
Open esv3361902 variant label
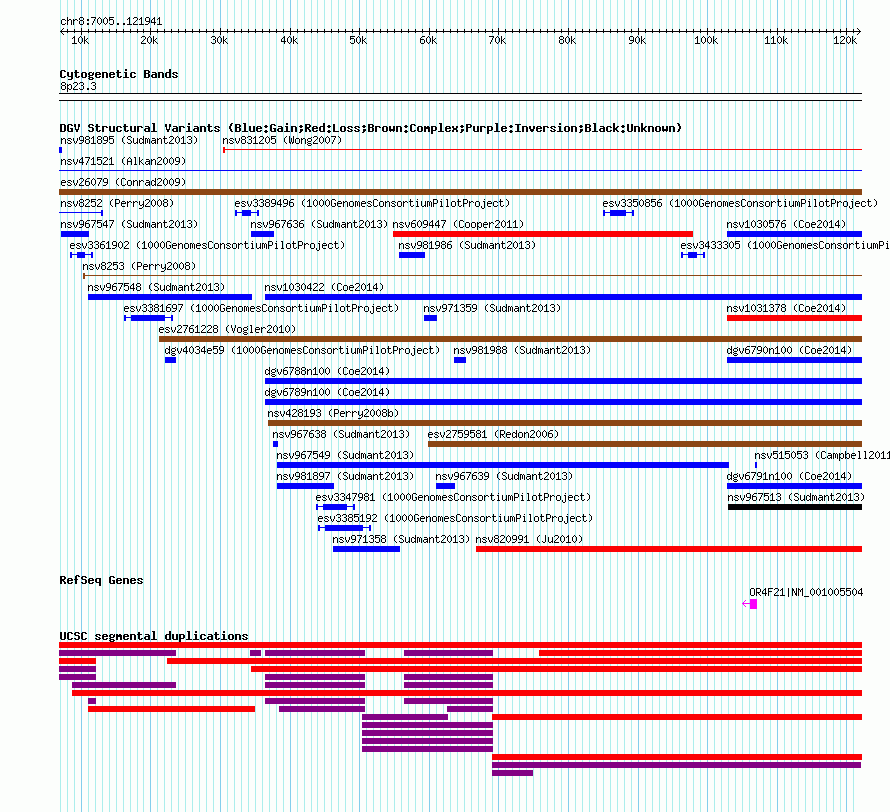[207, 245]
